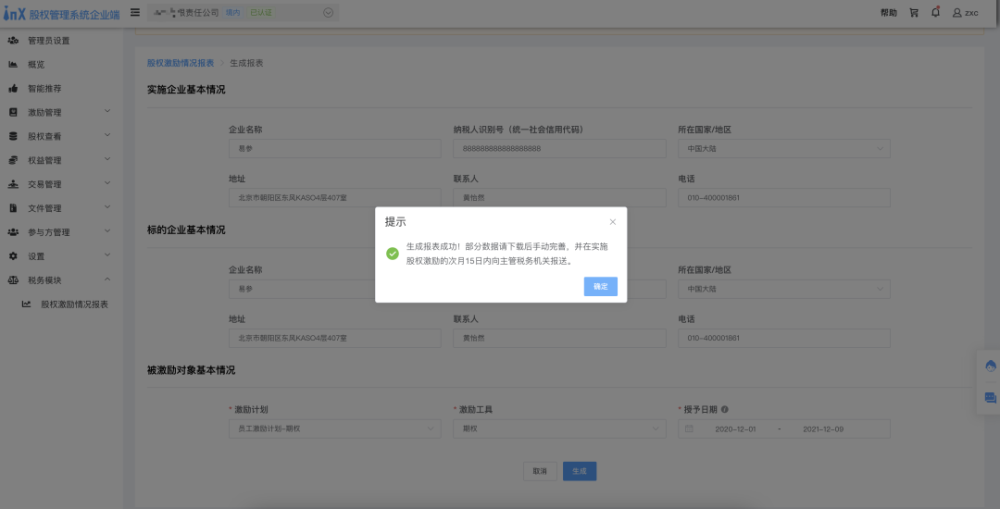The image size is (1000, 509).
Task: Click the 实施企业 联系人 input field
Action: coord(559,198)
